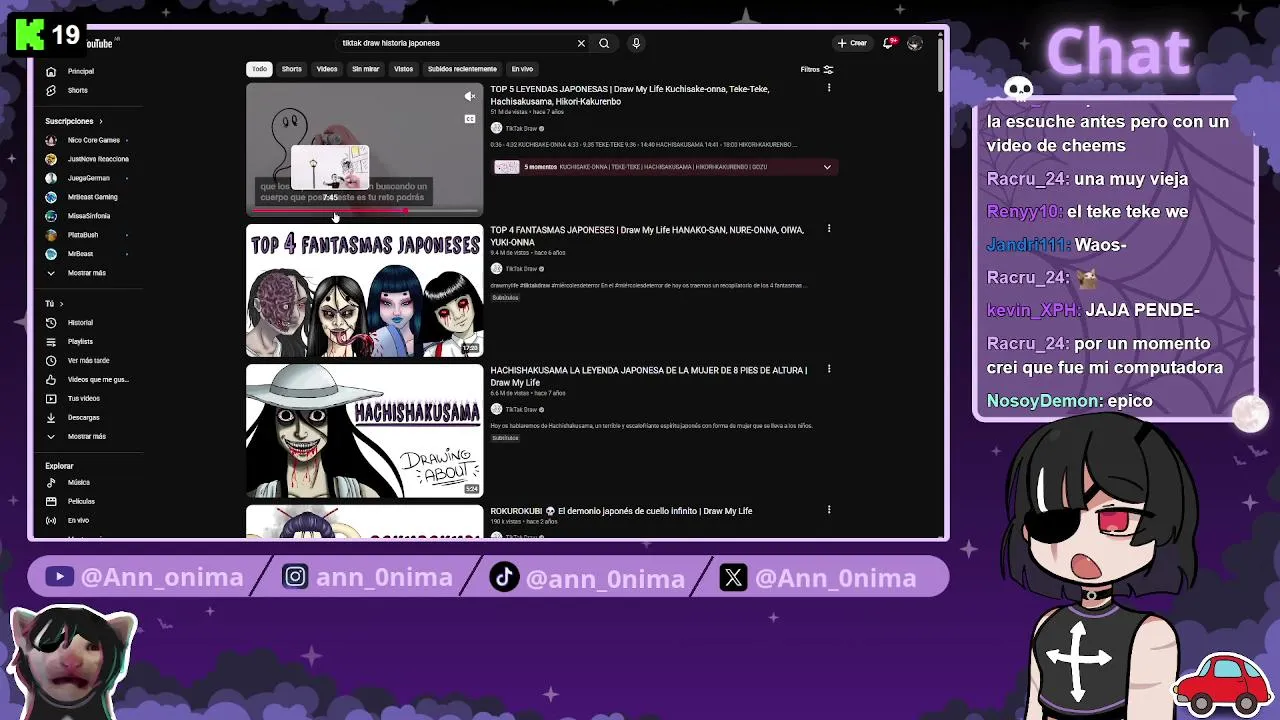Image resolution: width=1280 pixels, height=720 pixels.
Task: Open HACHISHAKUSAMA video thumbnail
Action: coord(365,431)
